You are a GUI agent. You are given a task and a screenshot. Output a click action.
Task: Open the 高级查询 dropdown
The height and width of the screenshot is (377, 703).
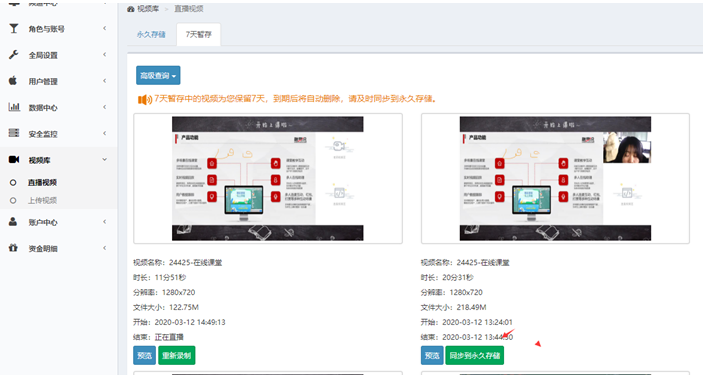point(158,75)
